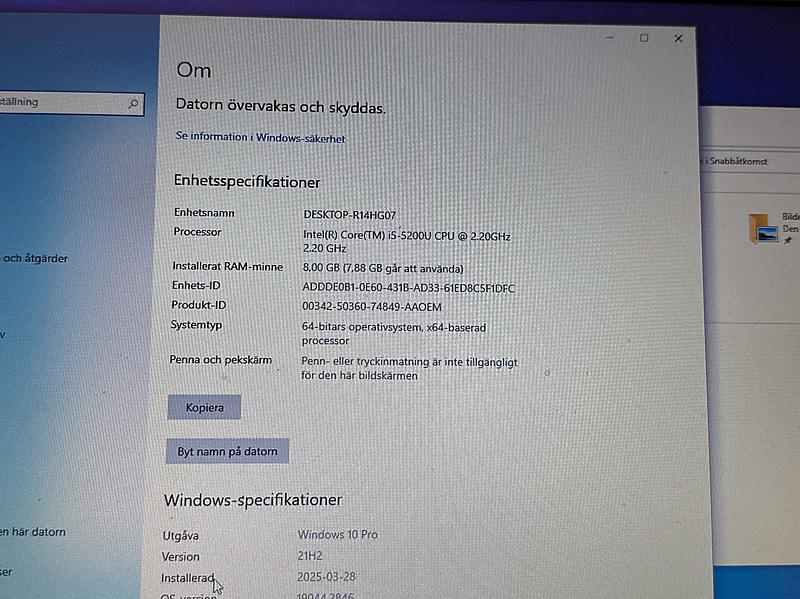The image size is (800, 599).
Task: Click the image preview on the Bilder folder
Action: click(x=768, y=233)
